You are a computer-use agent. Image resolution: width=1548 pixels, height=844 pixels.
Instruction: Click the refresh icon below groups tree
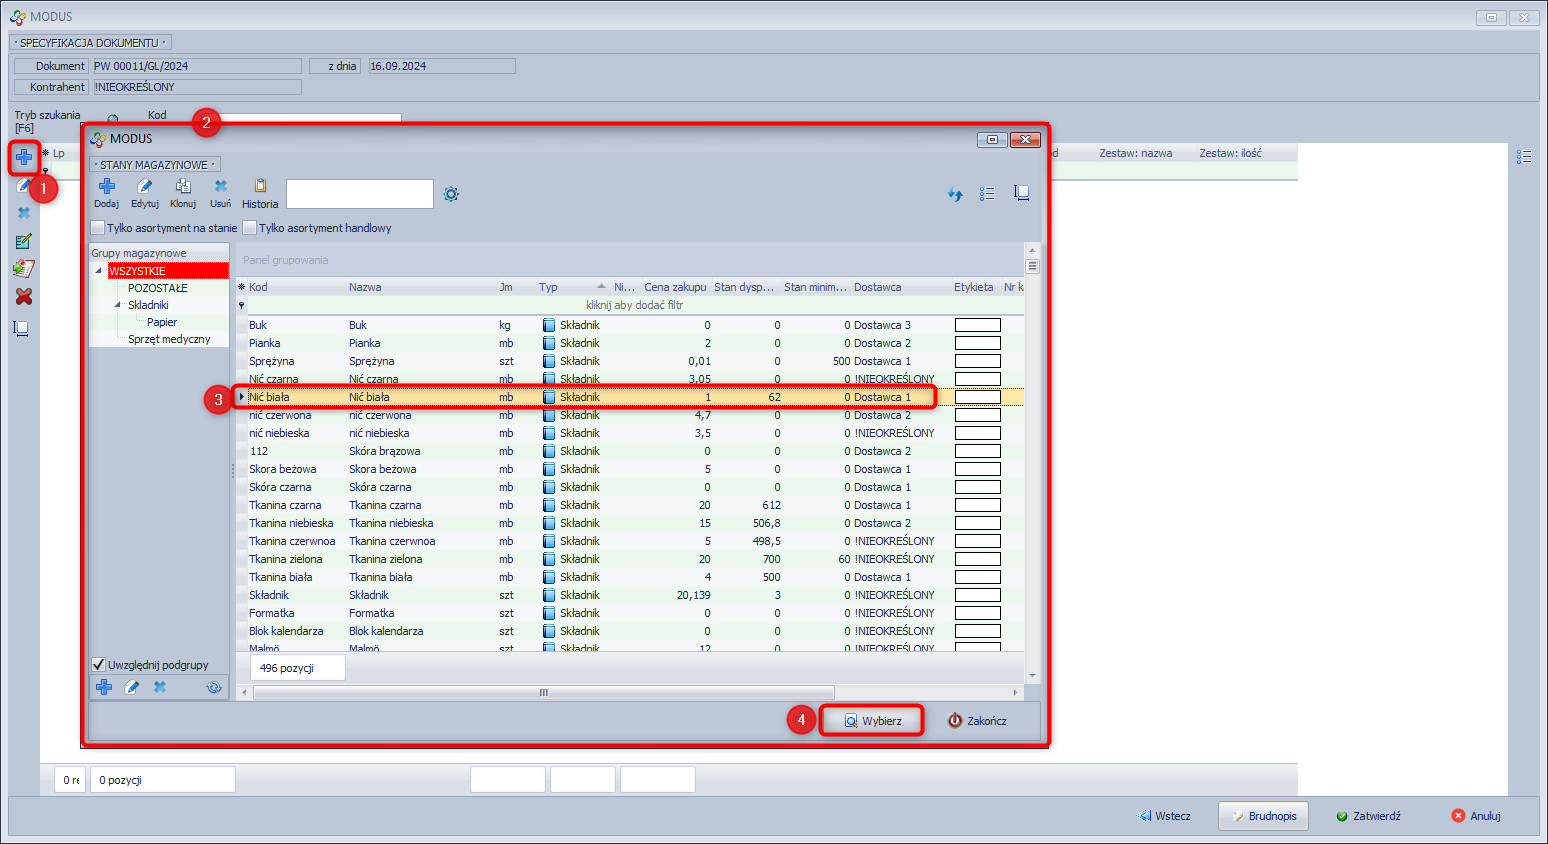tap(213, 688)
